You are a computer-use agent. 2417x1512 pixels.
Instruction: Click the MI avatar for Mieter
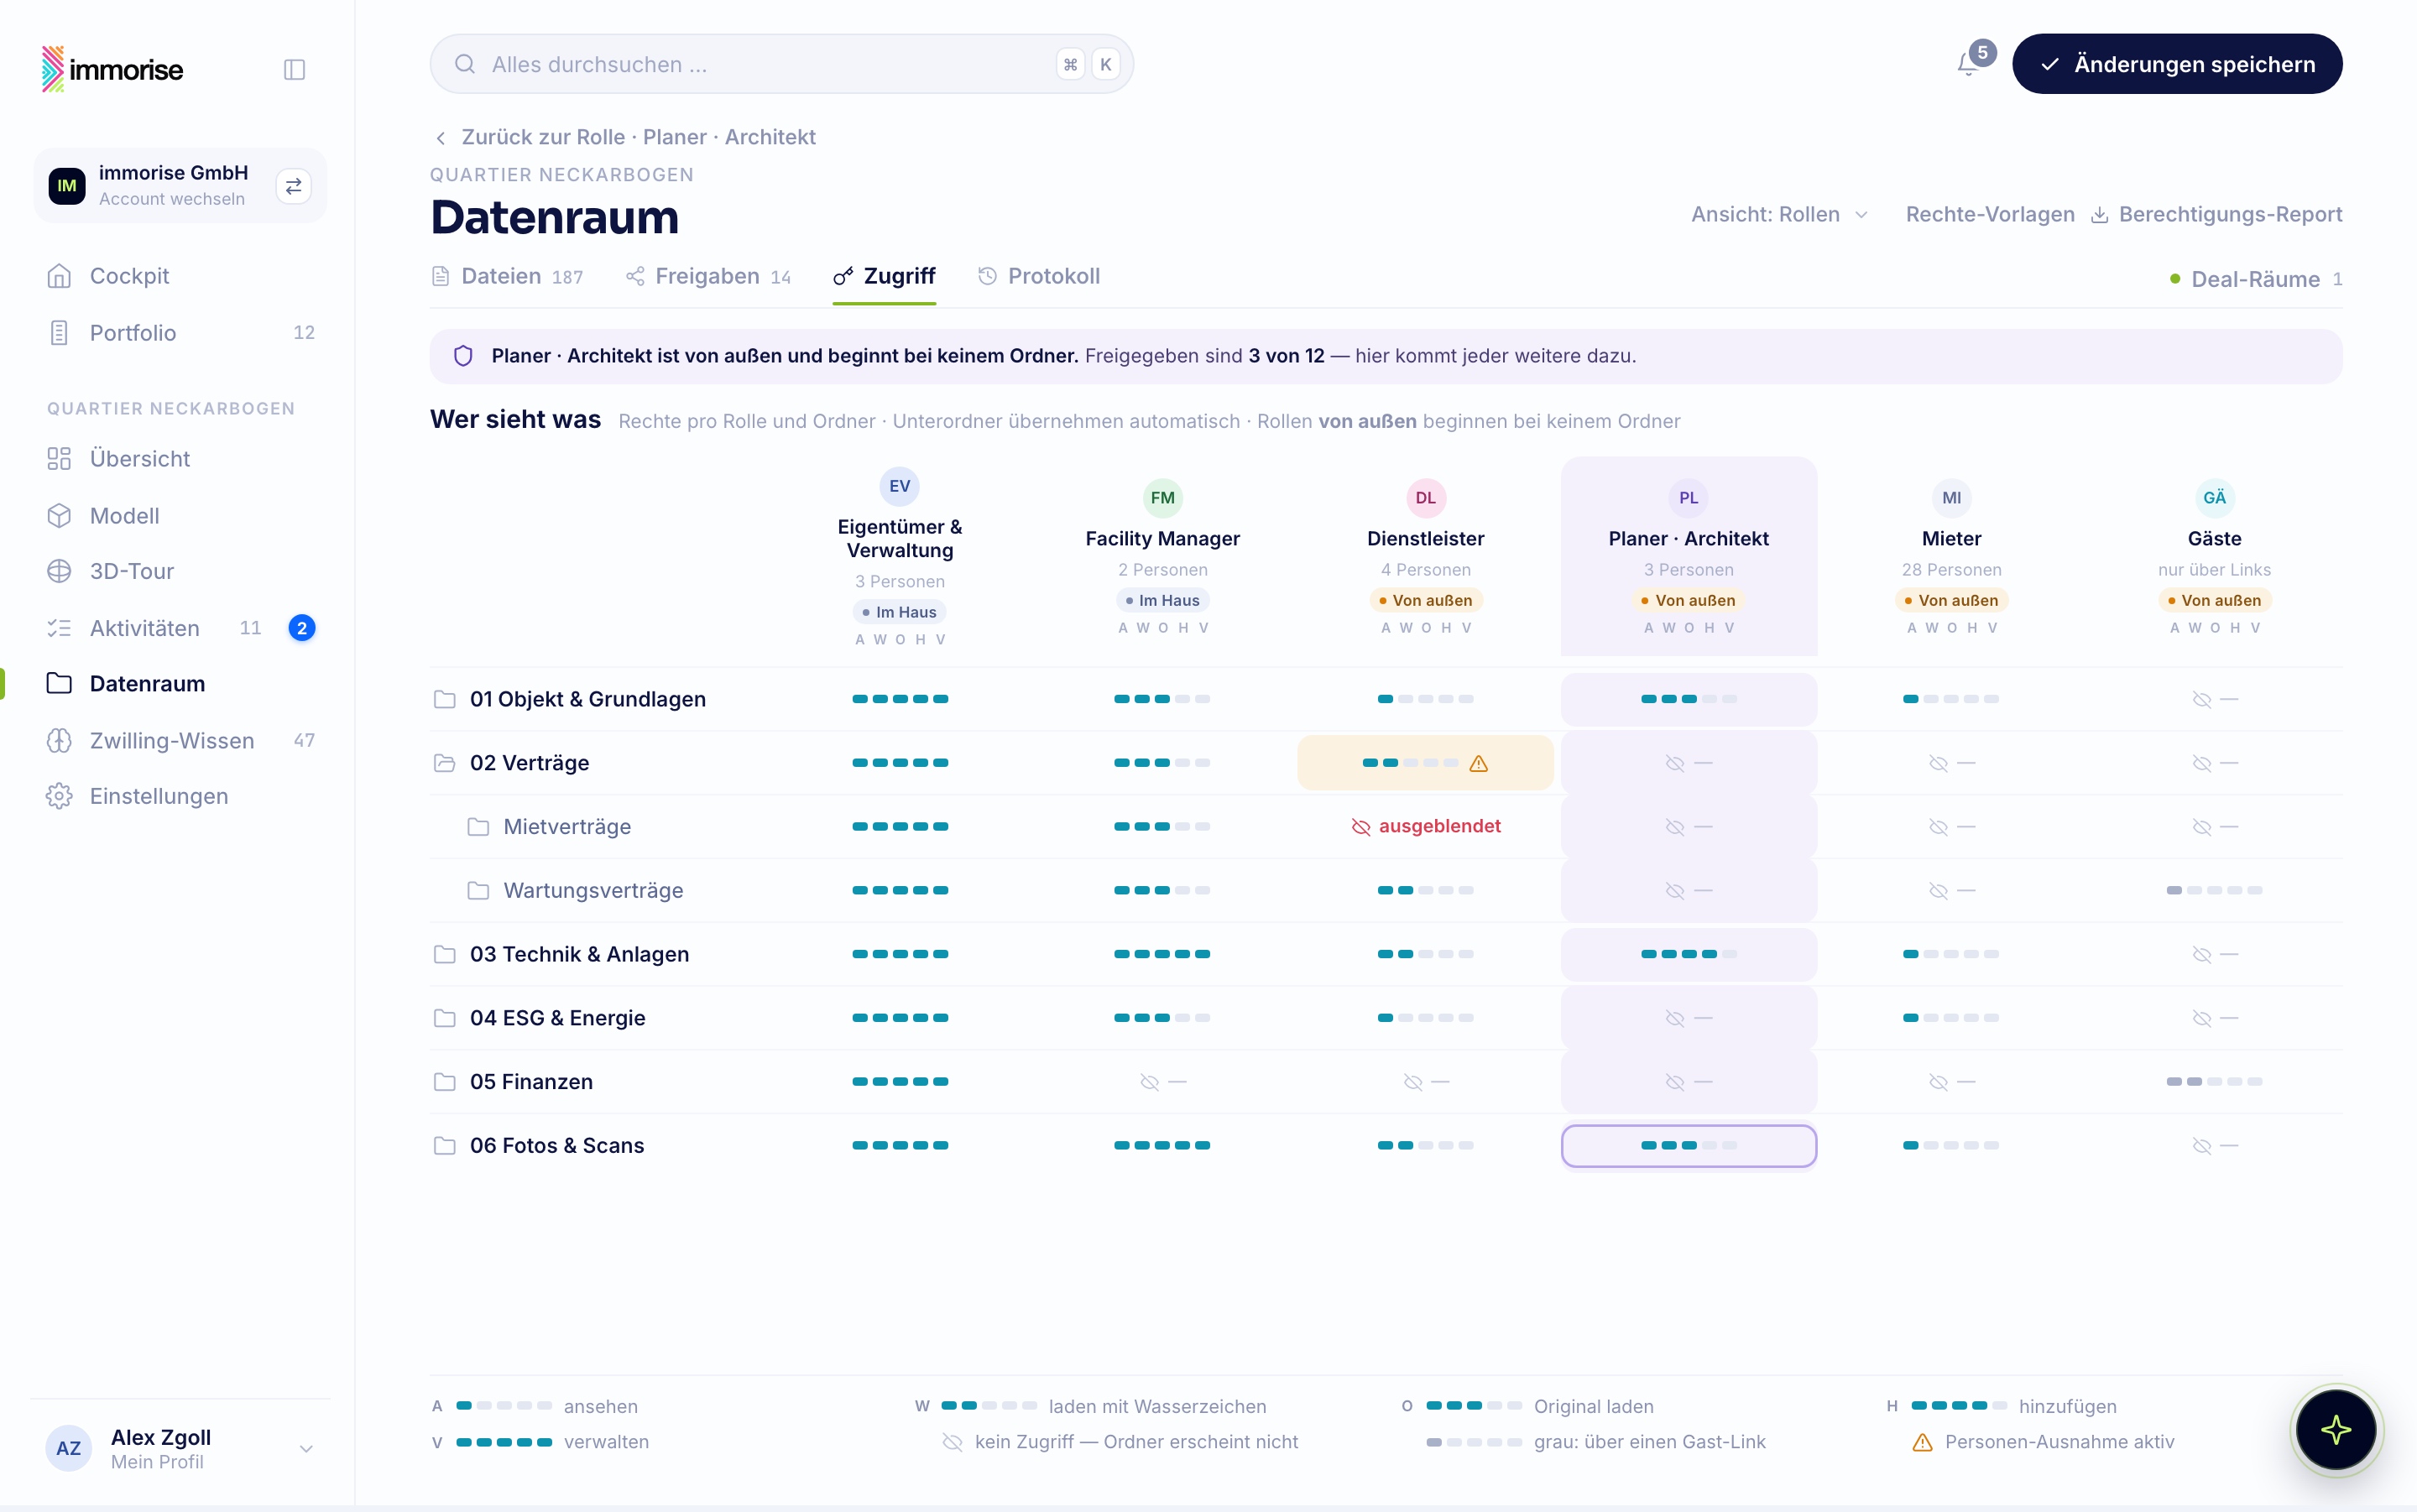(1952, 498)
